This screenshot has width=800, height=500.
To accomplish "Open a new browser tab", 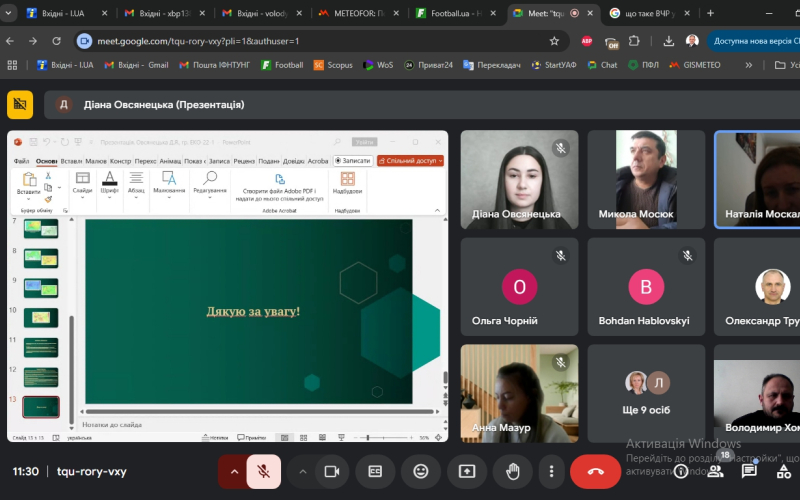I will pyautogui.click(x=710, y=13).
